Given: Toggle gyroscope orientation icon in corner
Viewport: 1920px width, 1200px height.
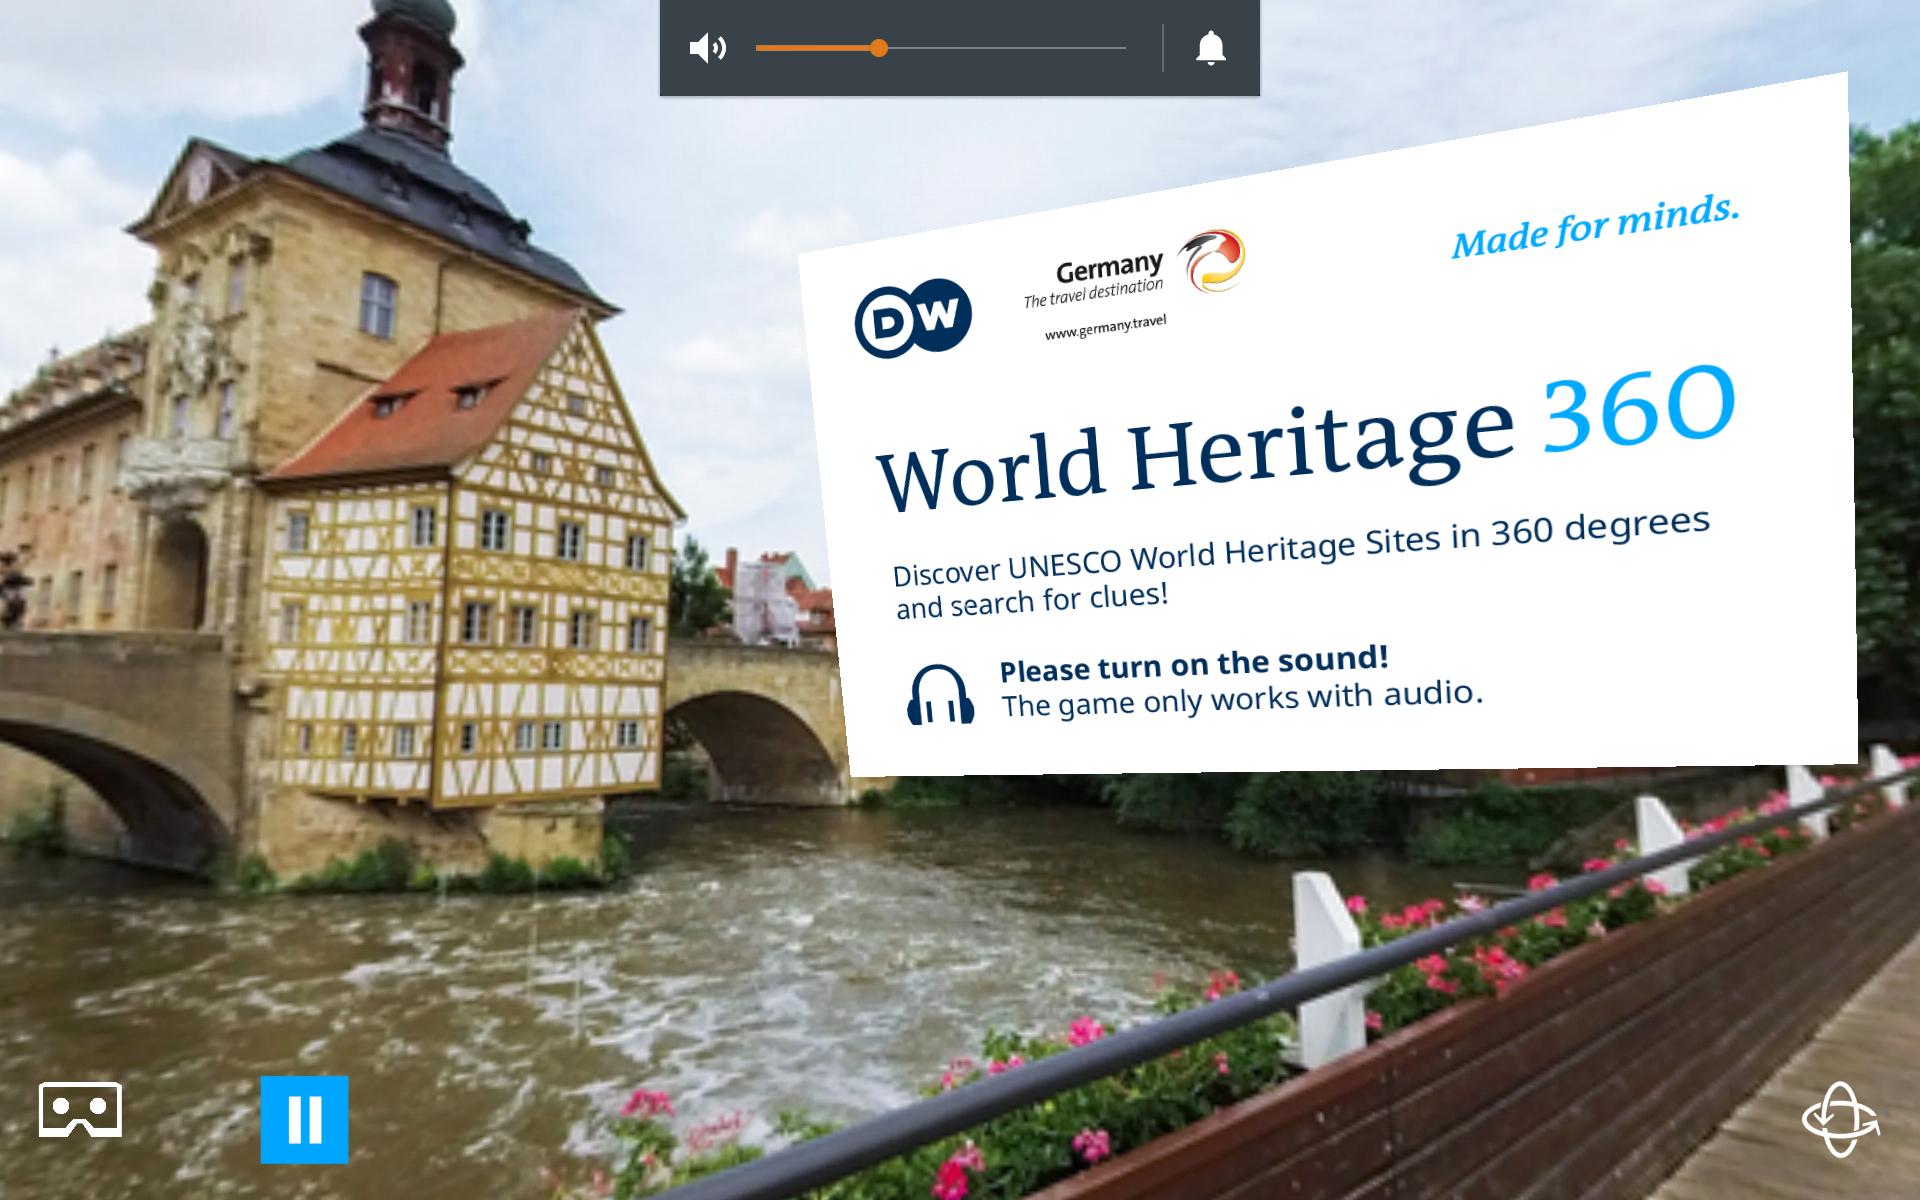Looking at the screenshot, I should 1839,1119.
